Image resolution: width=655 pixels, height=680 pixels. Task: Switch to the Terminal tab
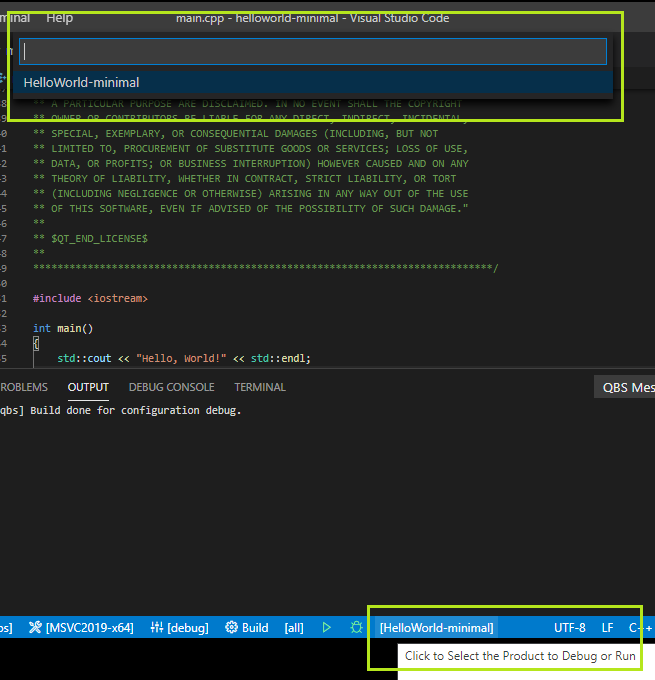click(x=259, y=387)
